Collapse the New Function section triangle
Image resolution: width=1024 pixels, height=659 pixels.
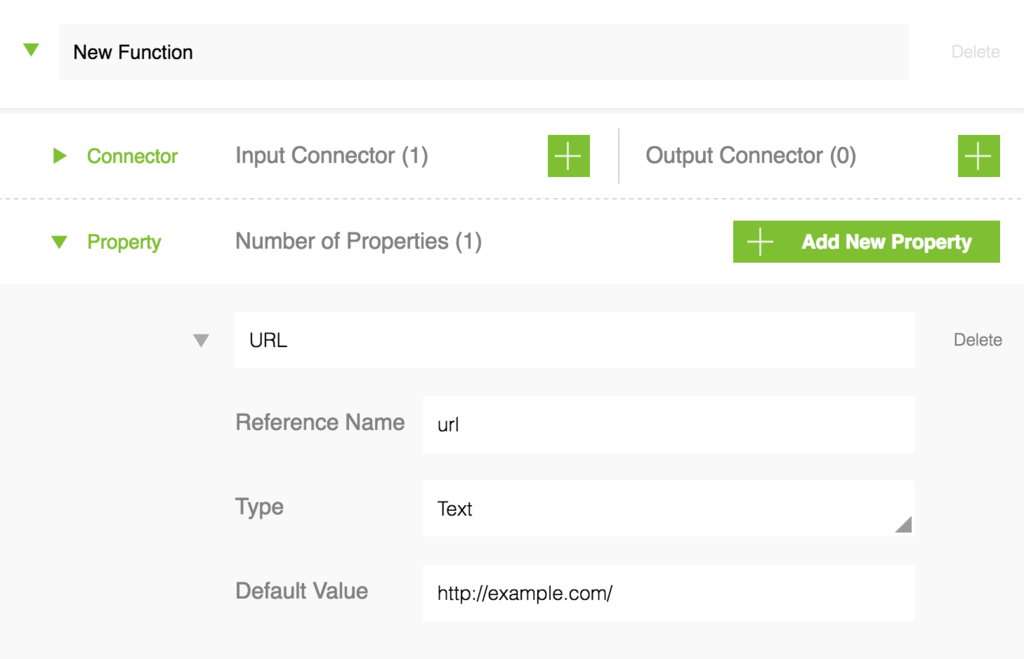(x=31, y=50)
